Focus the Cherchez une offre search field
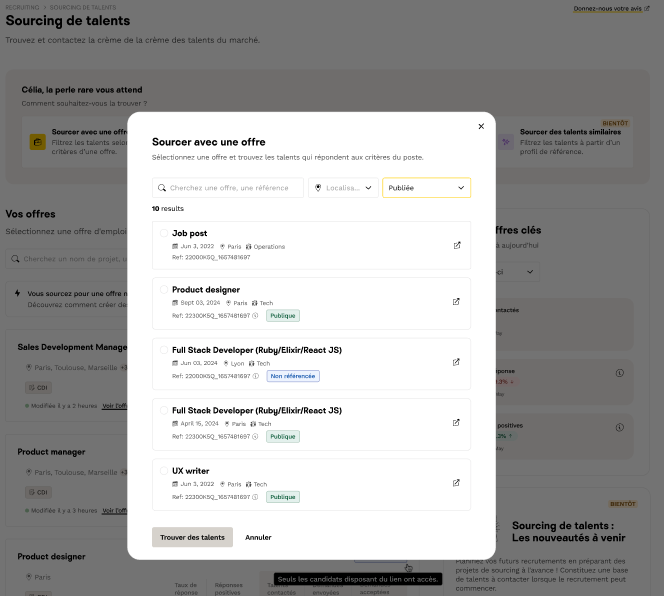Screen dimensions: 664x596 coord(235,188)
